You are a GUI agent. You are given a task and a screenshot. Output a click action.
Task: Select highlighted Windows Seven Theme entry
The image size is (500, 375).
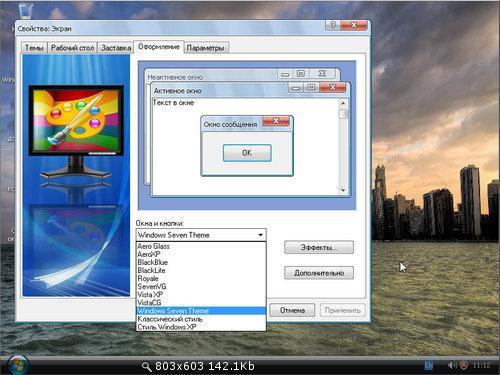coord(201,311)
